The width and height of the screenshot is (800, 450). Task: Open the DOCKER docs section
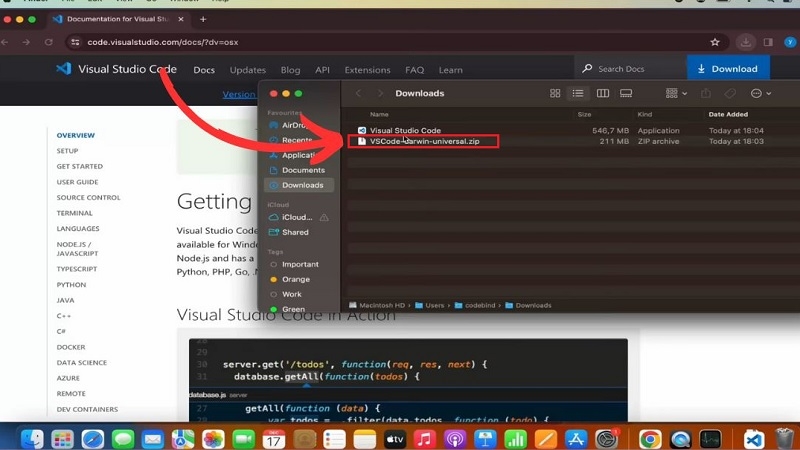(71, 347)
